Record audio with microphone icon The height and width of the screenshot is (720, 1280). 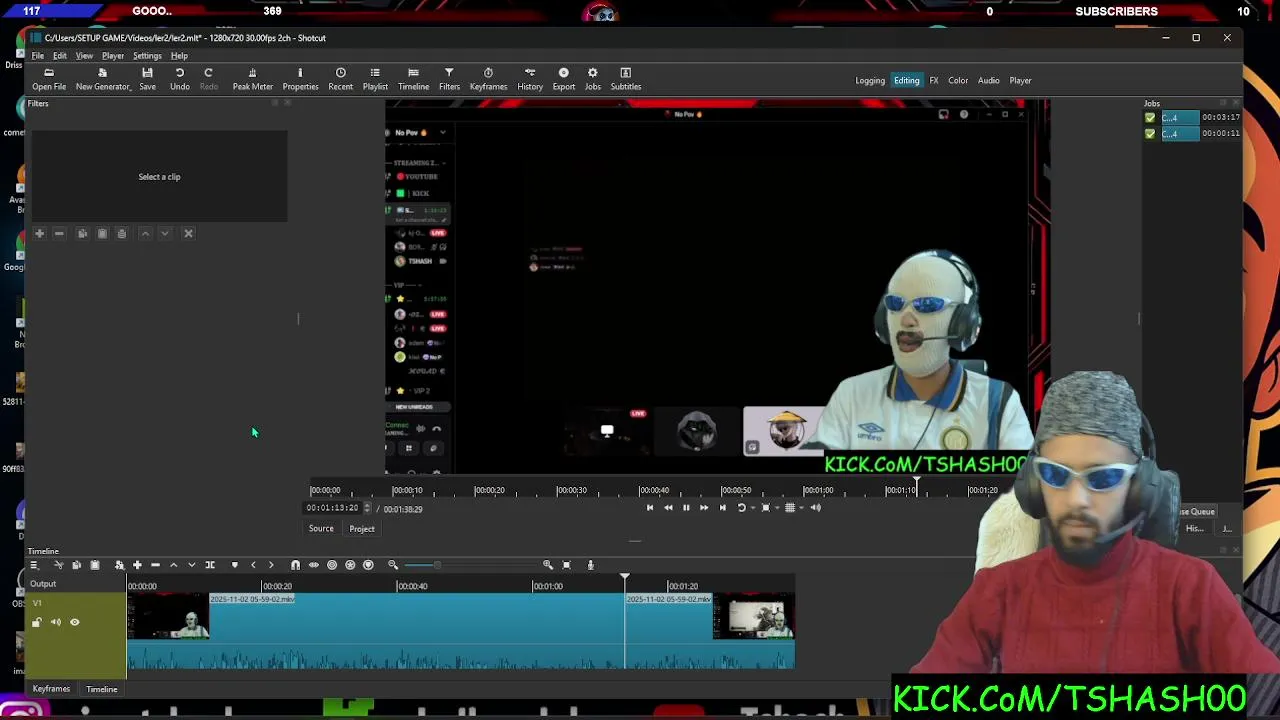point(590,565)
